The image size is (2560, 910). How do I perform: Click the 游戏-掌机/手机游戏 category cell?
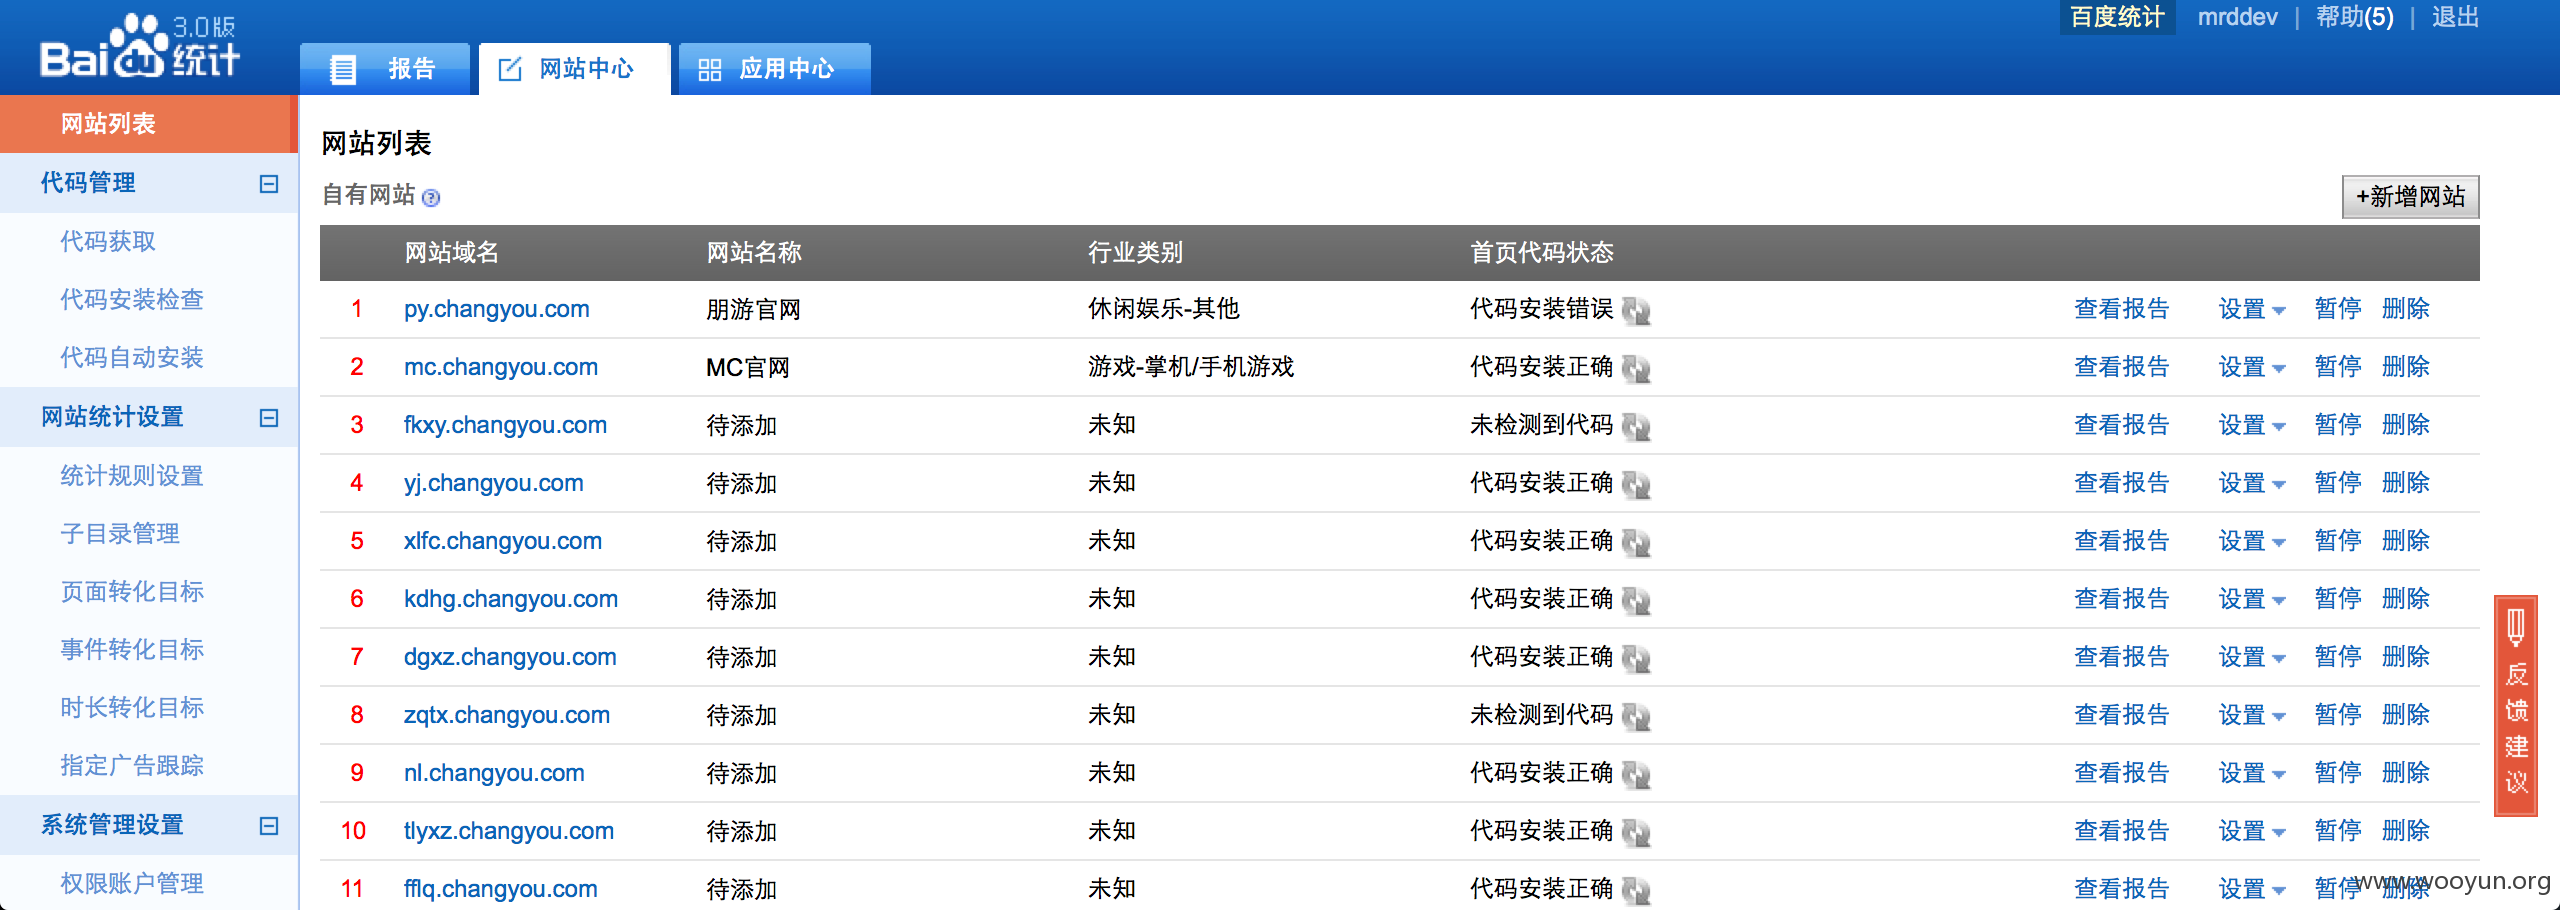1191,368
